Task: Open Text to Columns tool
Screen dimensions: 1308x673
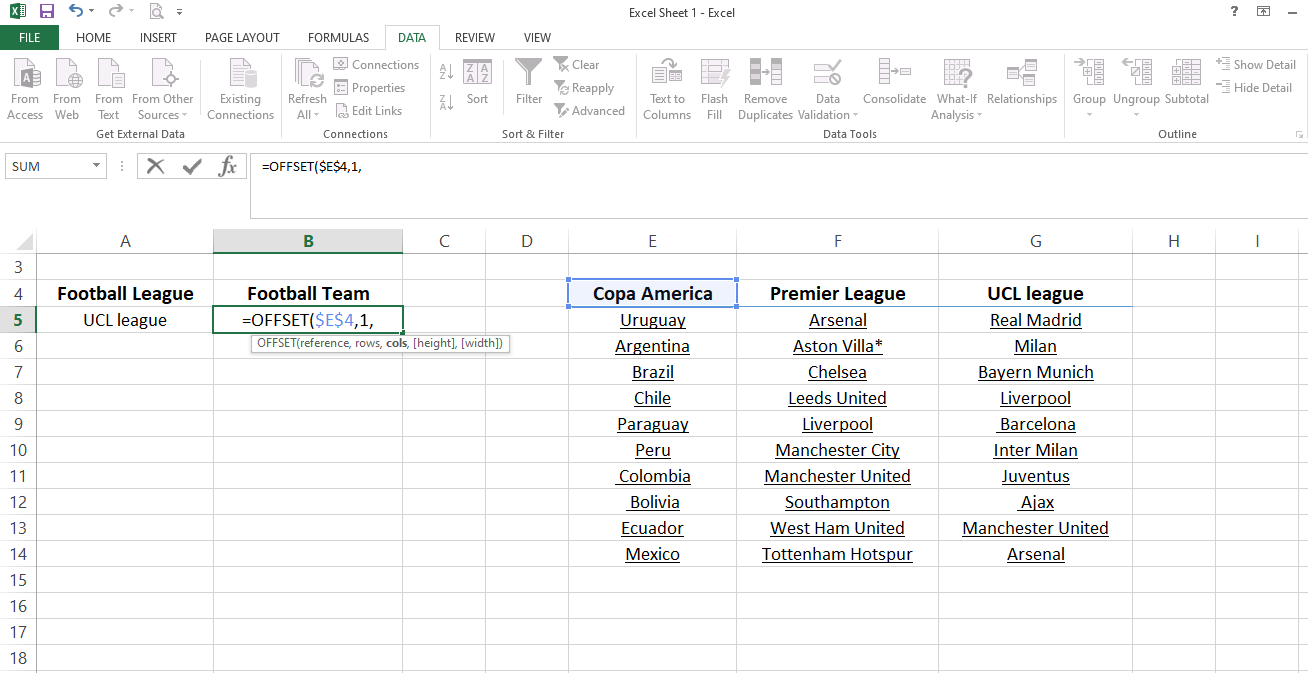Action: (667, 74)
